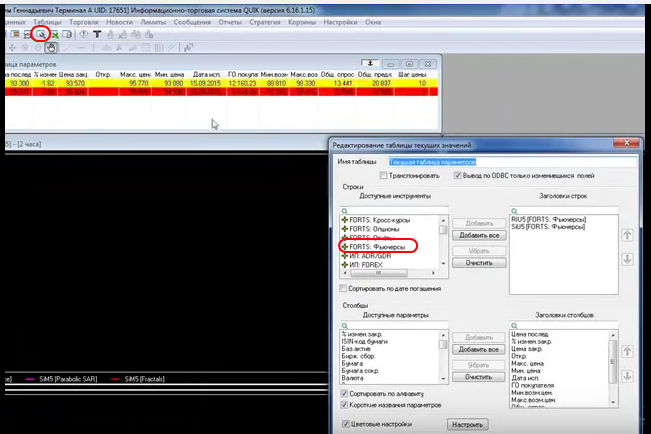Toggle Вывод по ODBC только изменившихся полей

pos(458,176)
